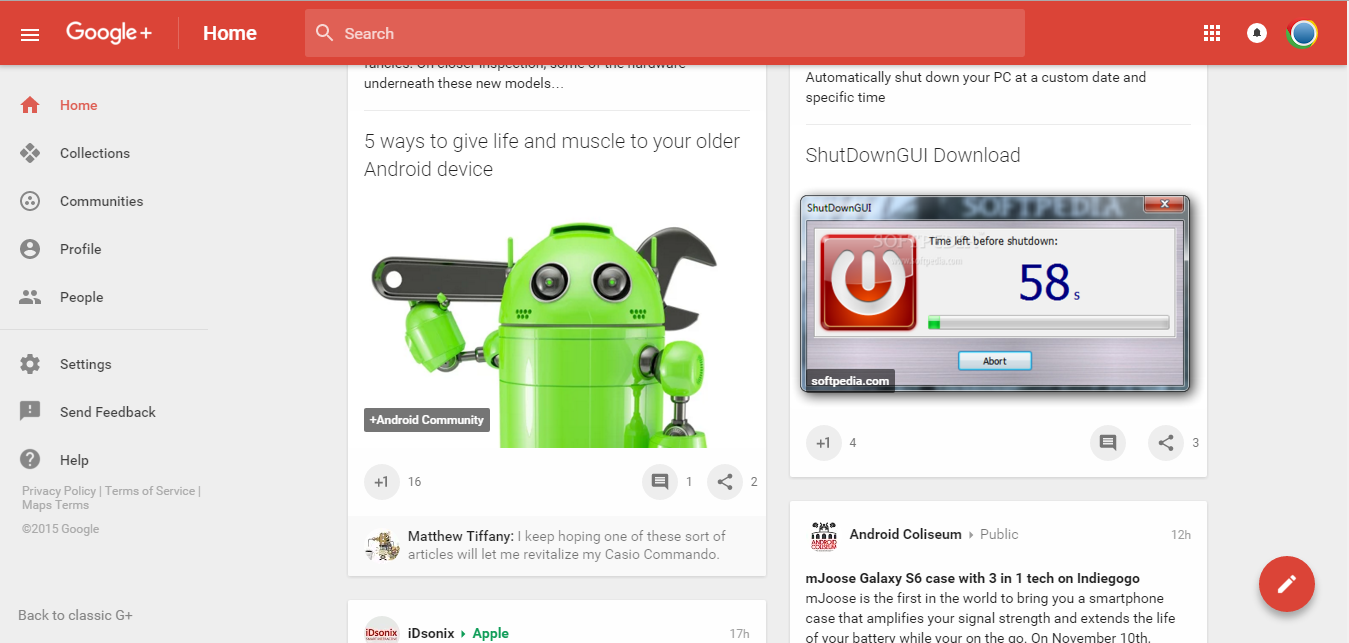This screenshot has height=643, width=1349.
Task: Open the ShutDownGUI screenshot image
Action: 997,294
